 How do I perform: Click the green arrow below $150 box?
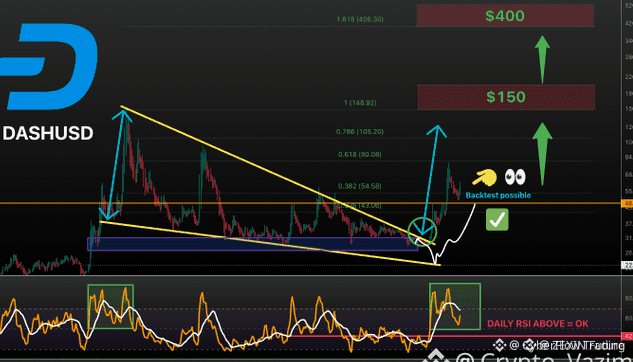pos(542,153)
